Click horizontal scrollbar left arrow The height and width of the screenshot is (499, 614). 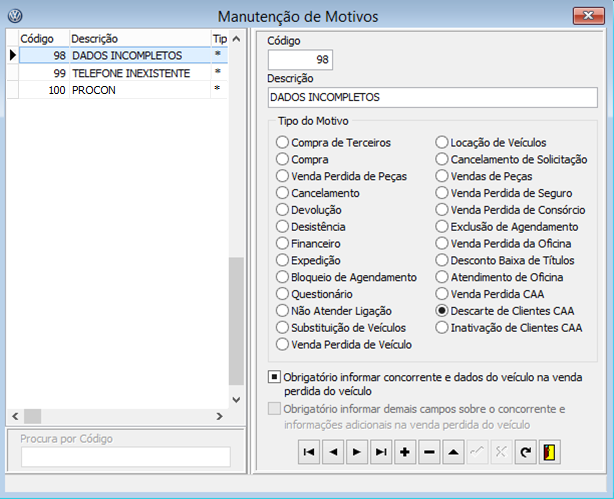pyautogui.click(x=15, y=416)
